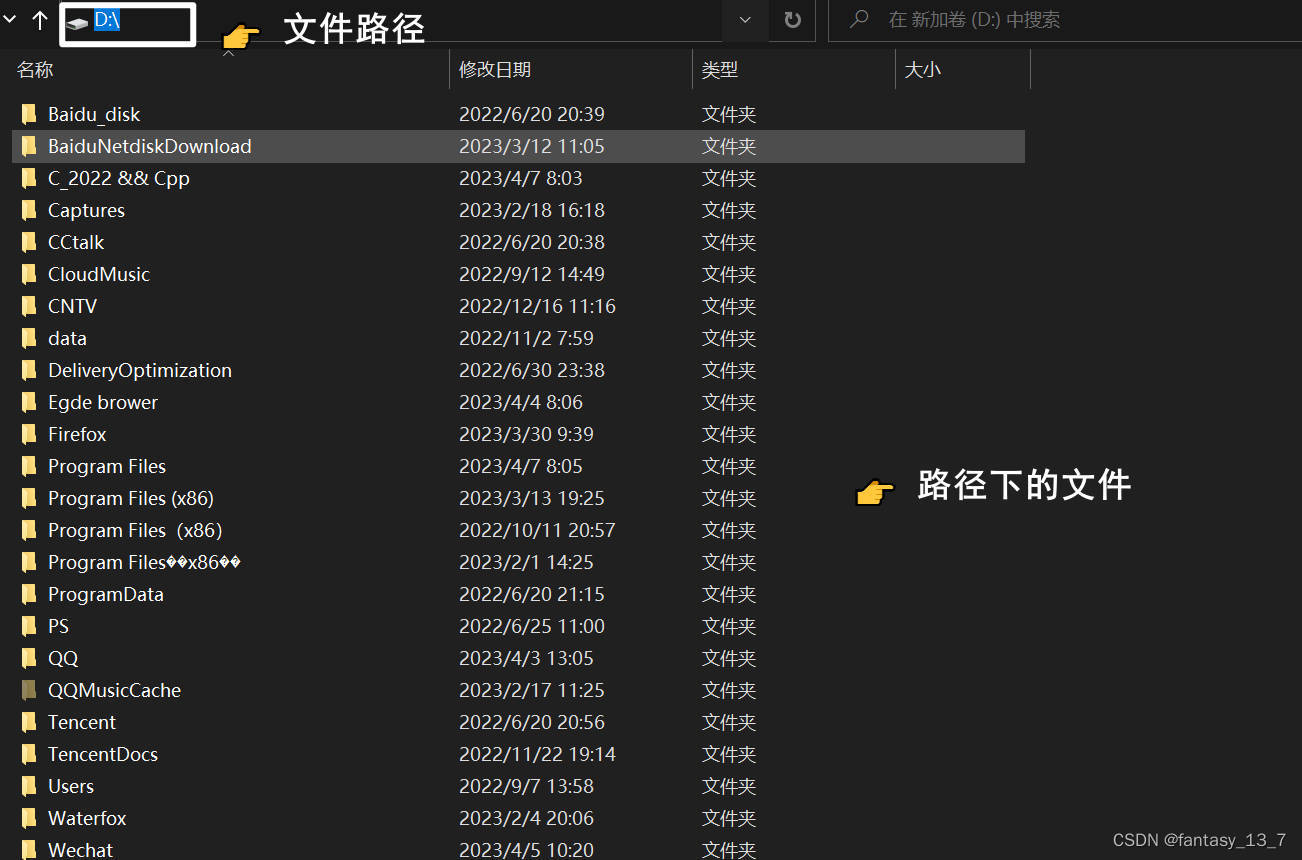Click the Users folder icon
Screen dimensions: 1302x860
pos(29,786)
